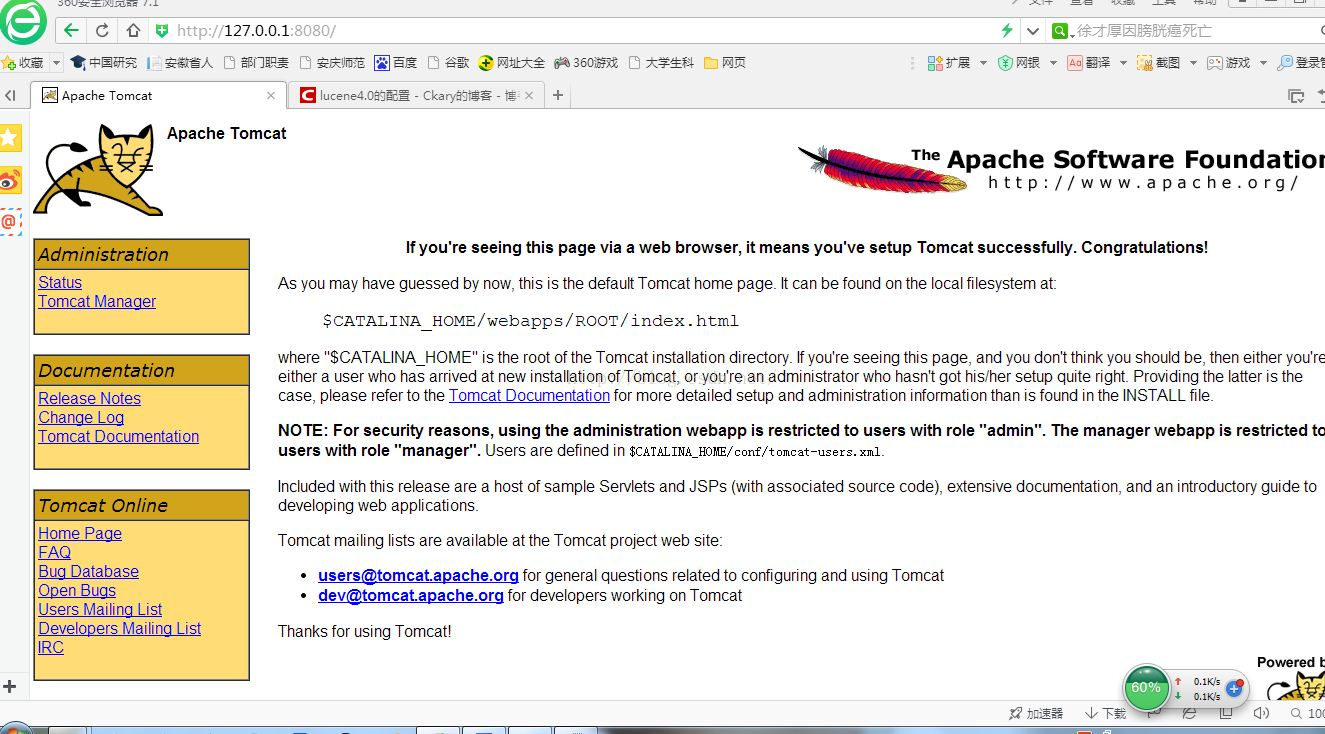Open the sidebar favorites star icon
Screen dimensions: 1325x734
coord(10,138)
